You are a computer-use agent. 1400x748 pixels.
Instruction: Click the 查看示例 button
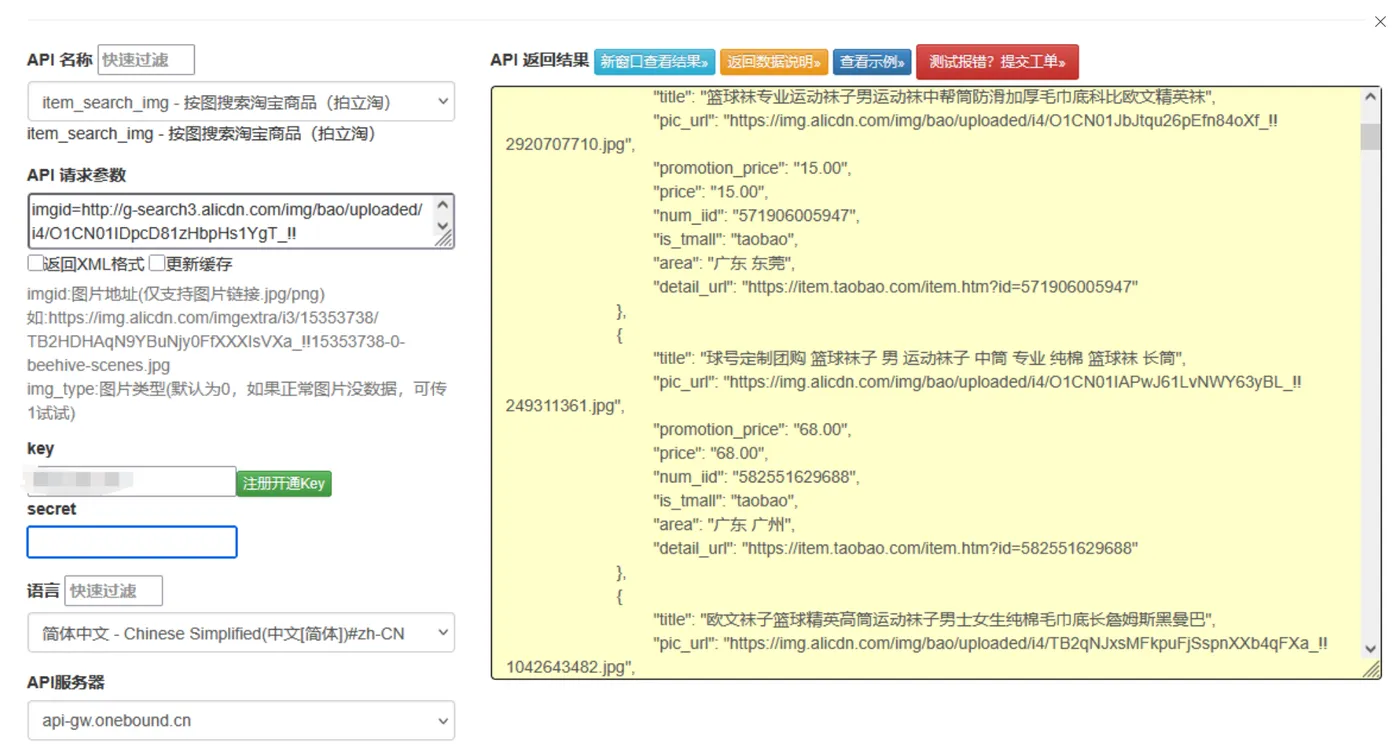pos(872,62)
